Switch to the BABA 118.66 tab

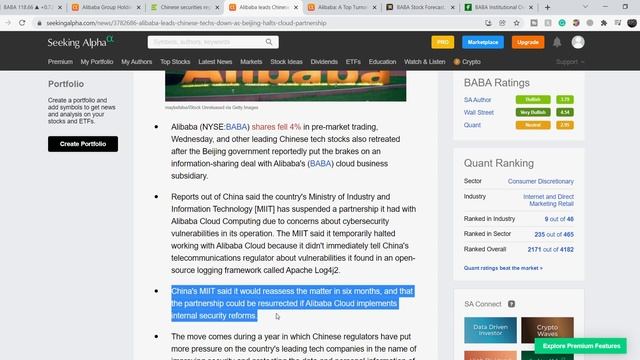click(29, 7)
